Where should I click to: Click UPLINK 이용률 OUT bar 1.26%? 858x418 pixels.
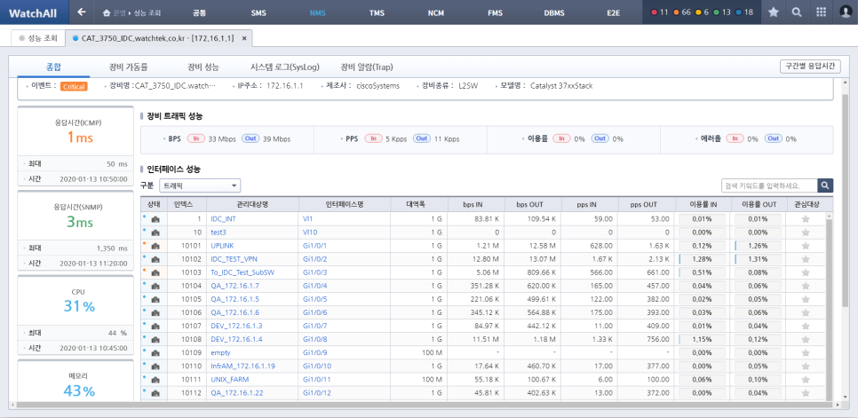pyautogui.click(x=758, y=246)
